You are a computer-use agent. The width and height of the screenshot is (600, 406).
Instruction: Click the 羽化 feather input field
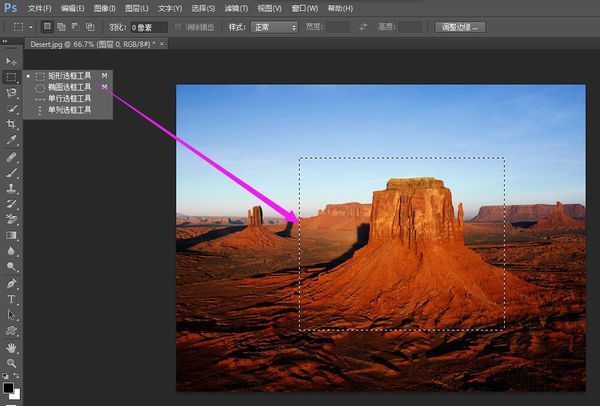pos(149,27)
